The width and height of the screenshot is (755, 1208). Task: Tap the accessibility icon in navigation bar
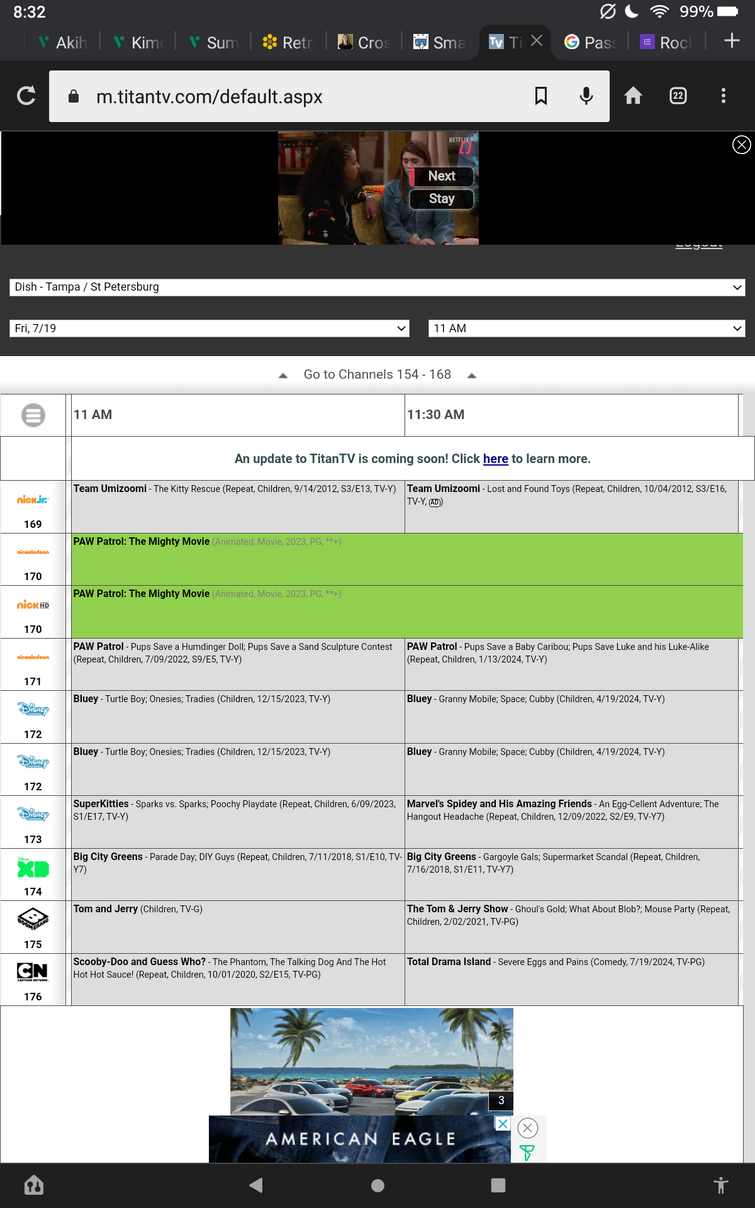click(721, 1185)
